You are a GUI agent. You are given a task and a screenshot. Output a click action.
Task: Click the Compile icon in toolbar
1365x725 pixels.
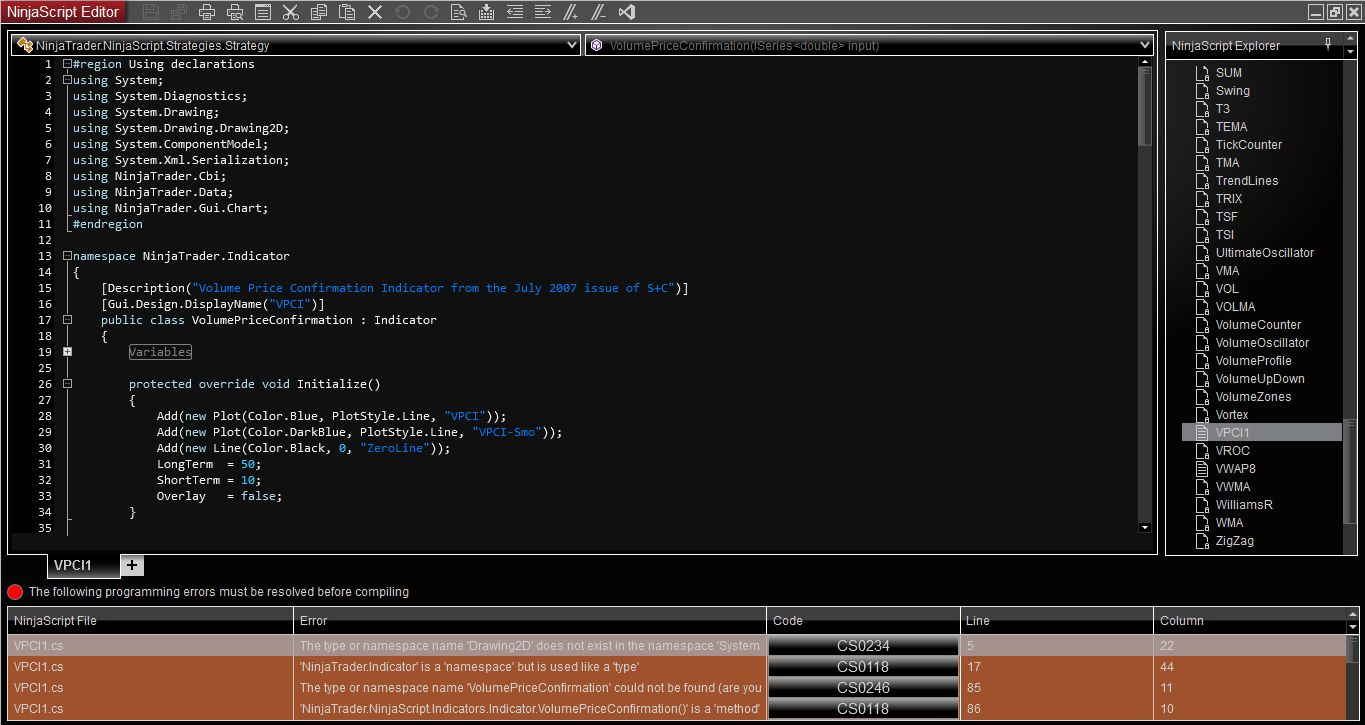[x=487, y=12]
